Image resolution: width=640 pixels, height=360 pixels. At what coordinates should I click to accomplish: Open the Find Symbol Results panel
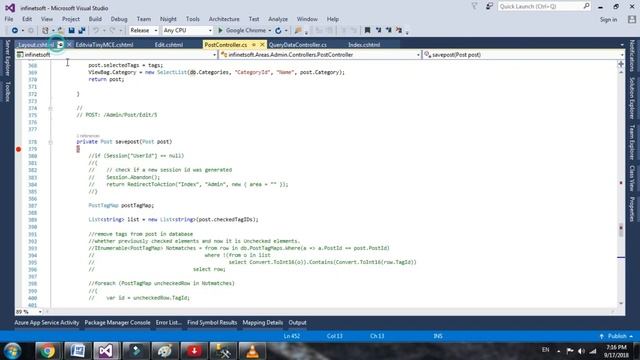point(212,322)
